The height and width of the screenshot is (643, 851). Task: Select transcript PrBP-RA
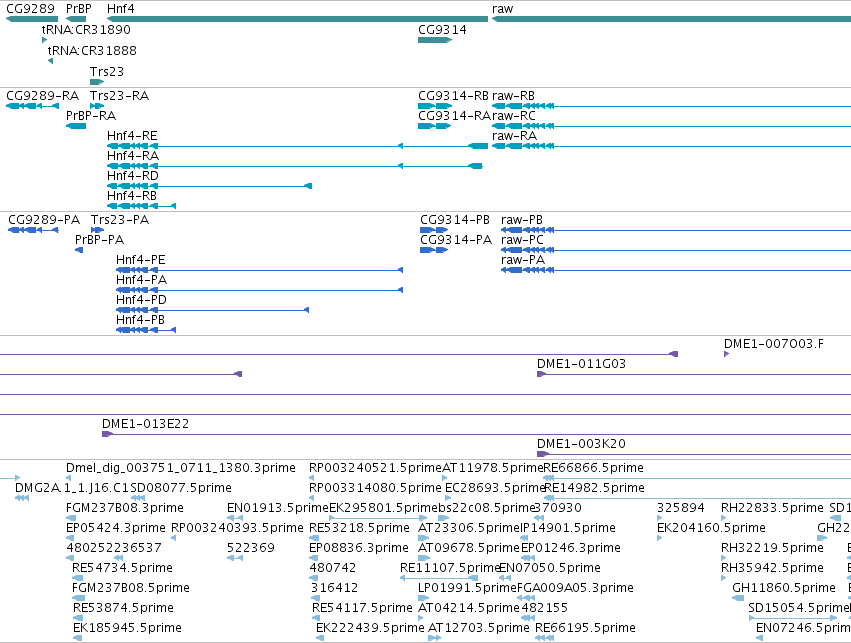76,126
